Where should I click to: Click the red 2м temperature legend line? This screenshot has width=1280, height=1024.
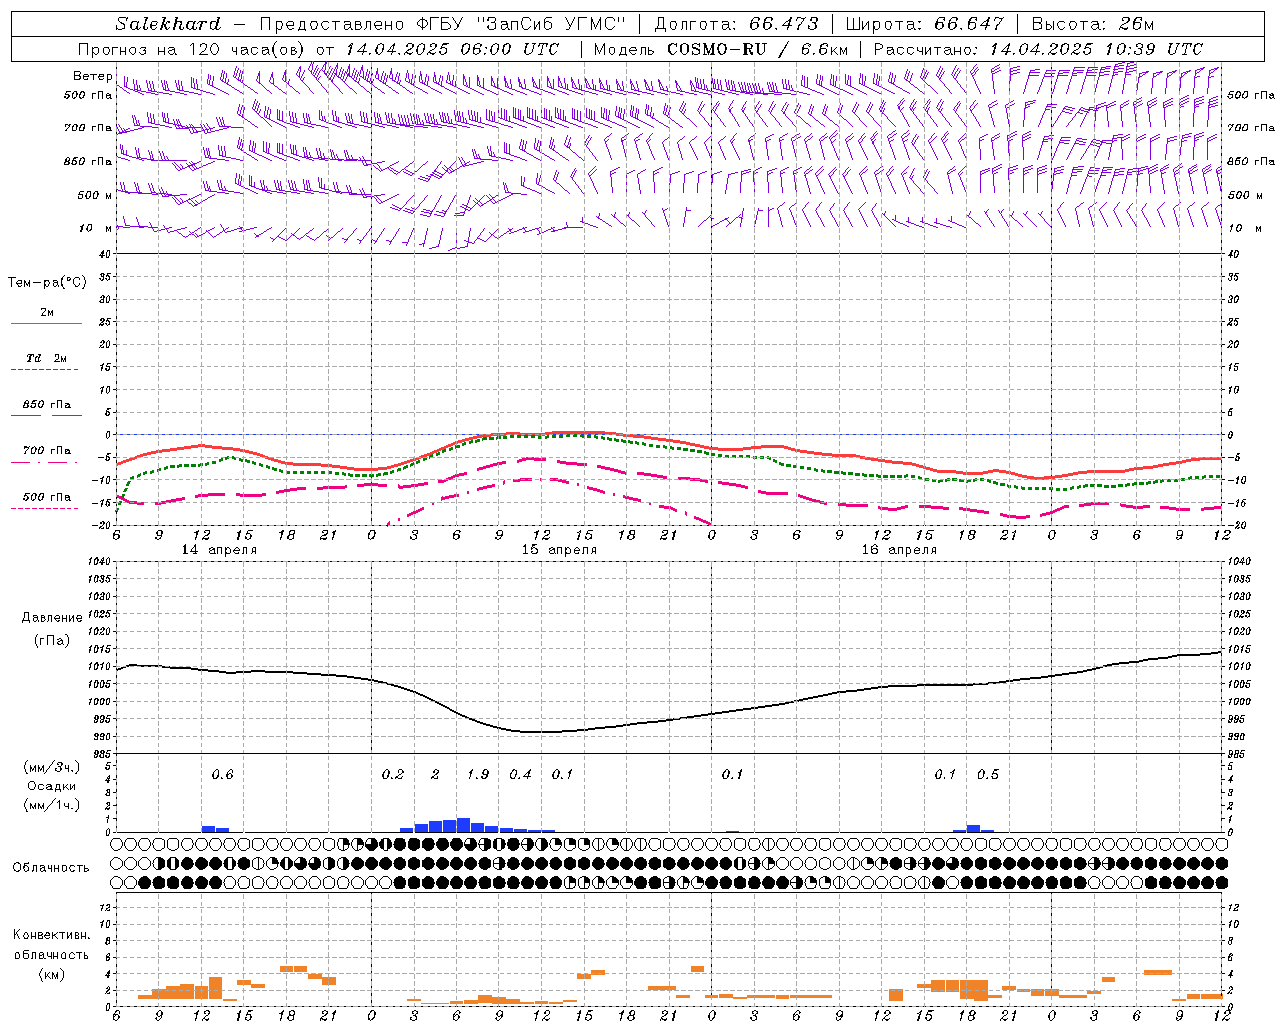(x=47, y=324)
